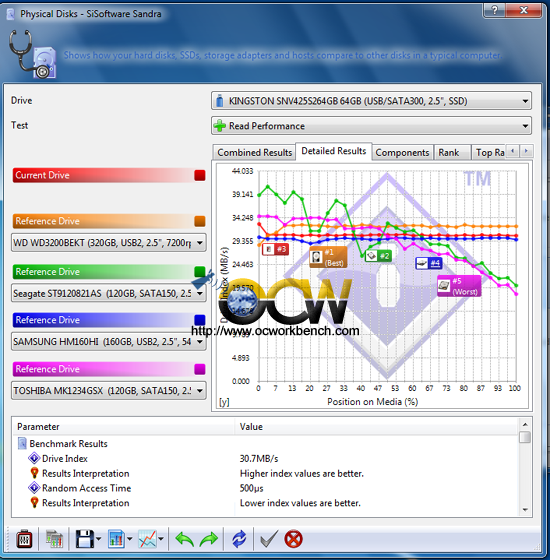Click the bar graph report icon
The height and width of the screenshot is (560, 550).
116,539
